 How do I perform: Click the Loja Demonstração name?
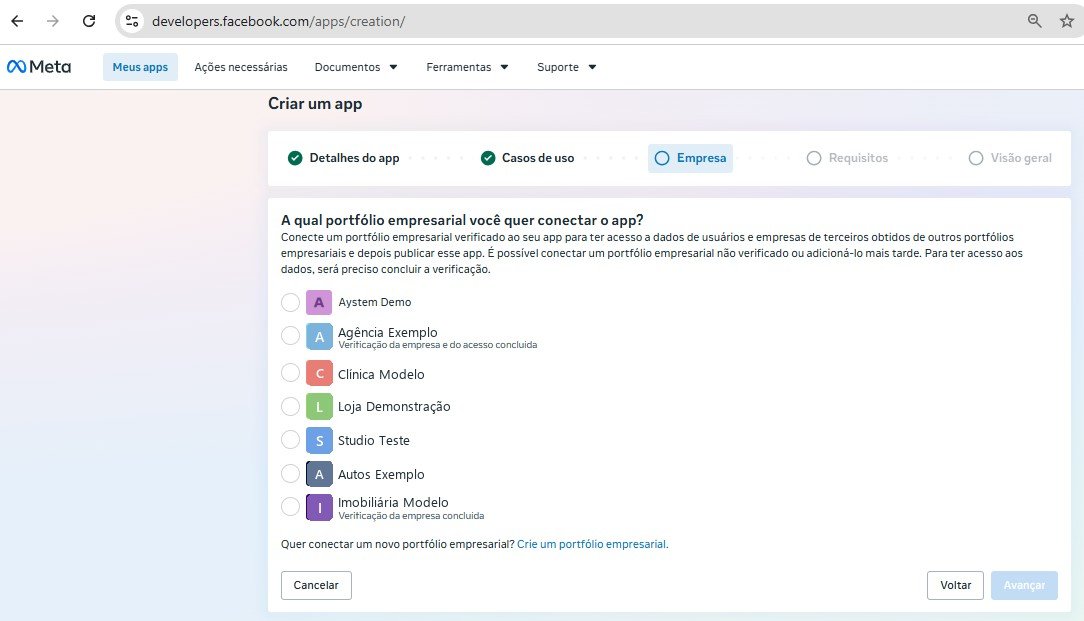pyautogui.click(x=394, y=407)
